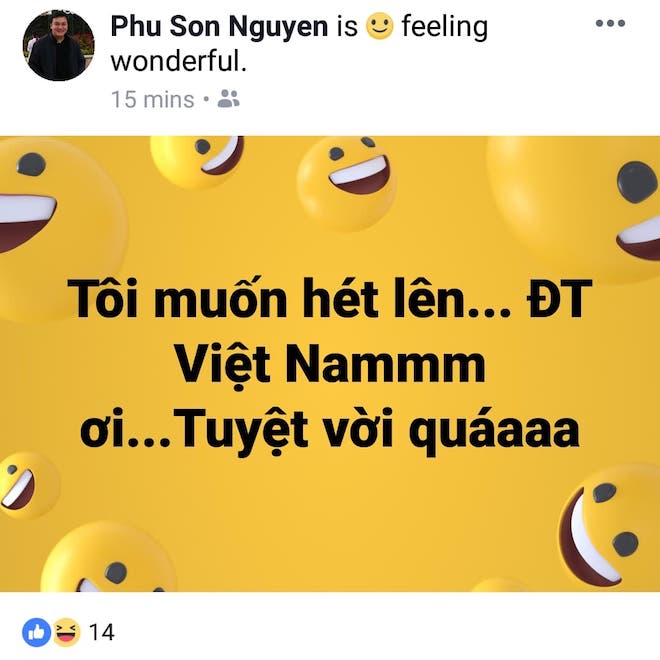Click the grinning smiley at the image's top center
Image resolution: width=660 pixels, height=660 pixels.
347,181
